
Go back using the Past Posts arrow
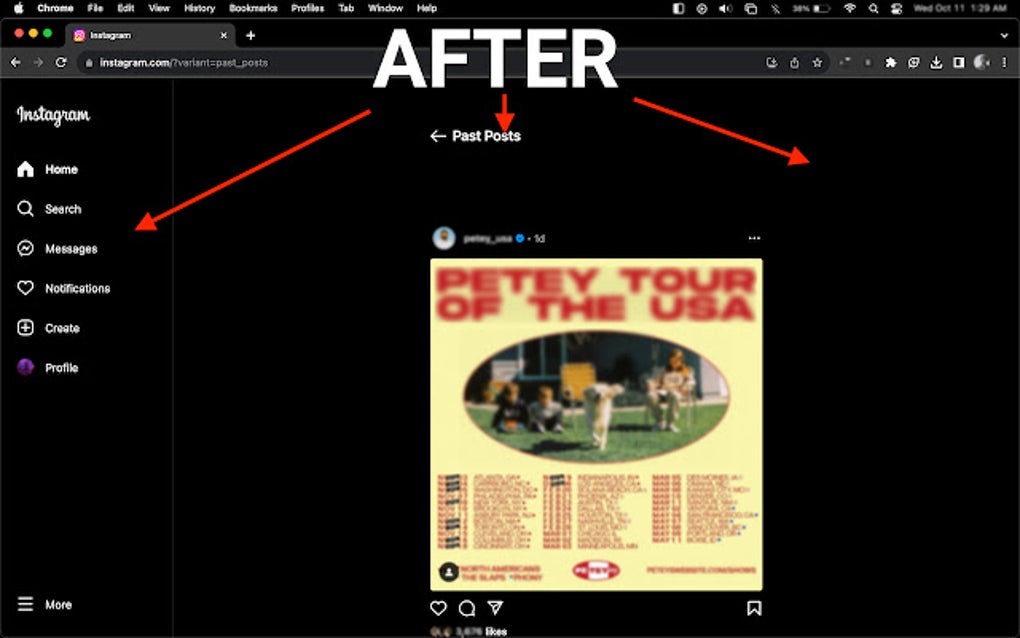(437, 135)
